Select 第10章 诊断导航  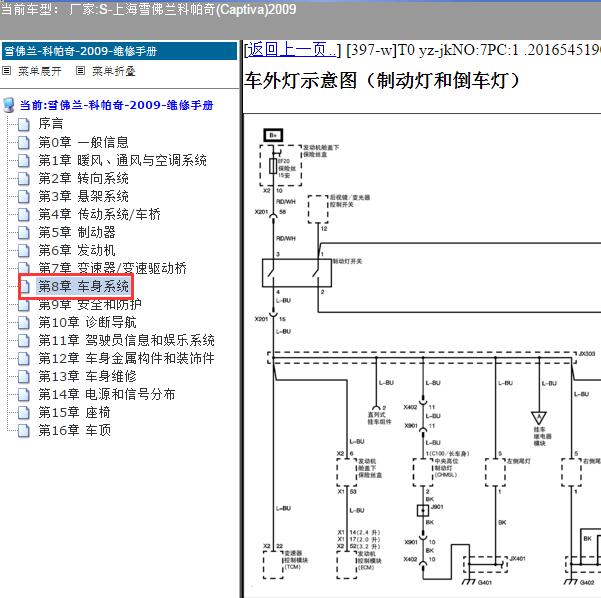87,322
